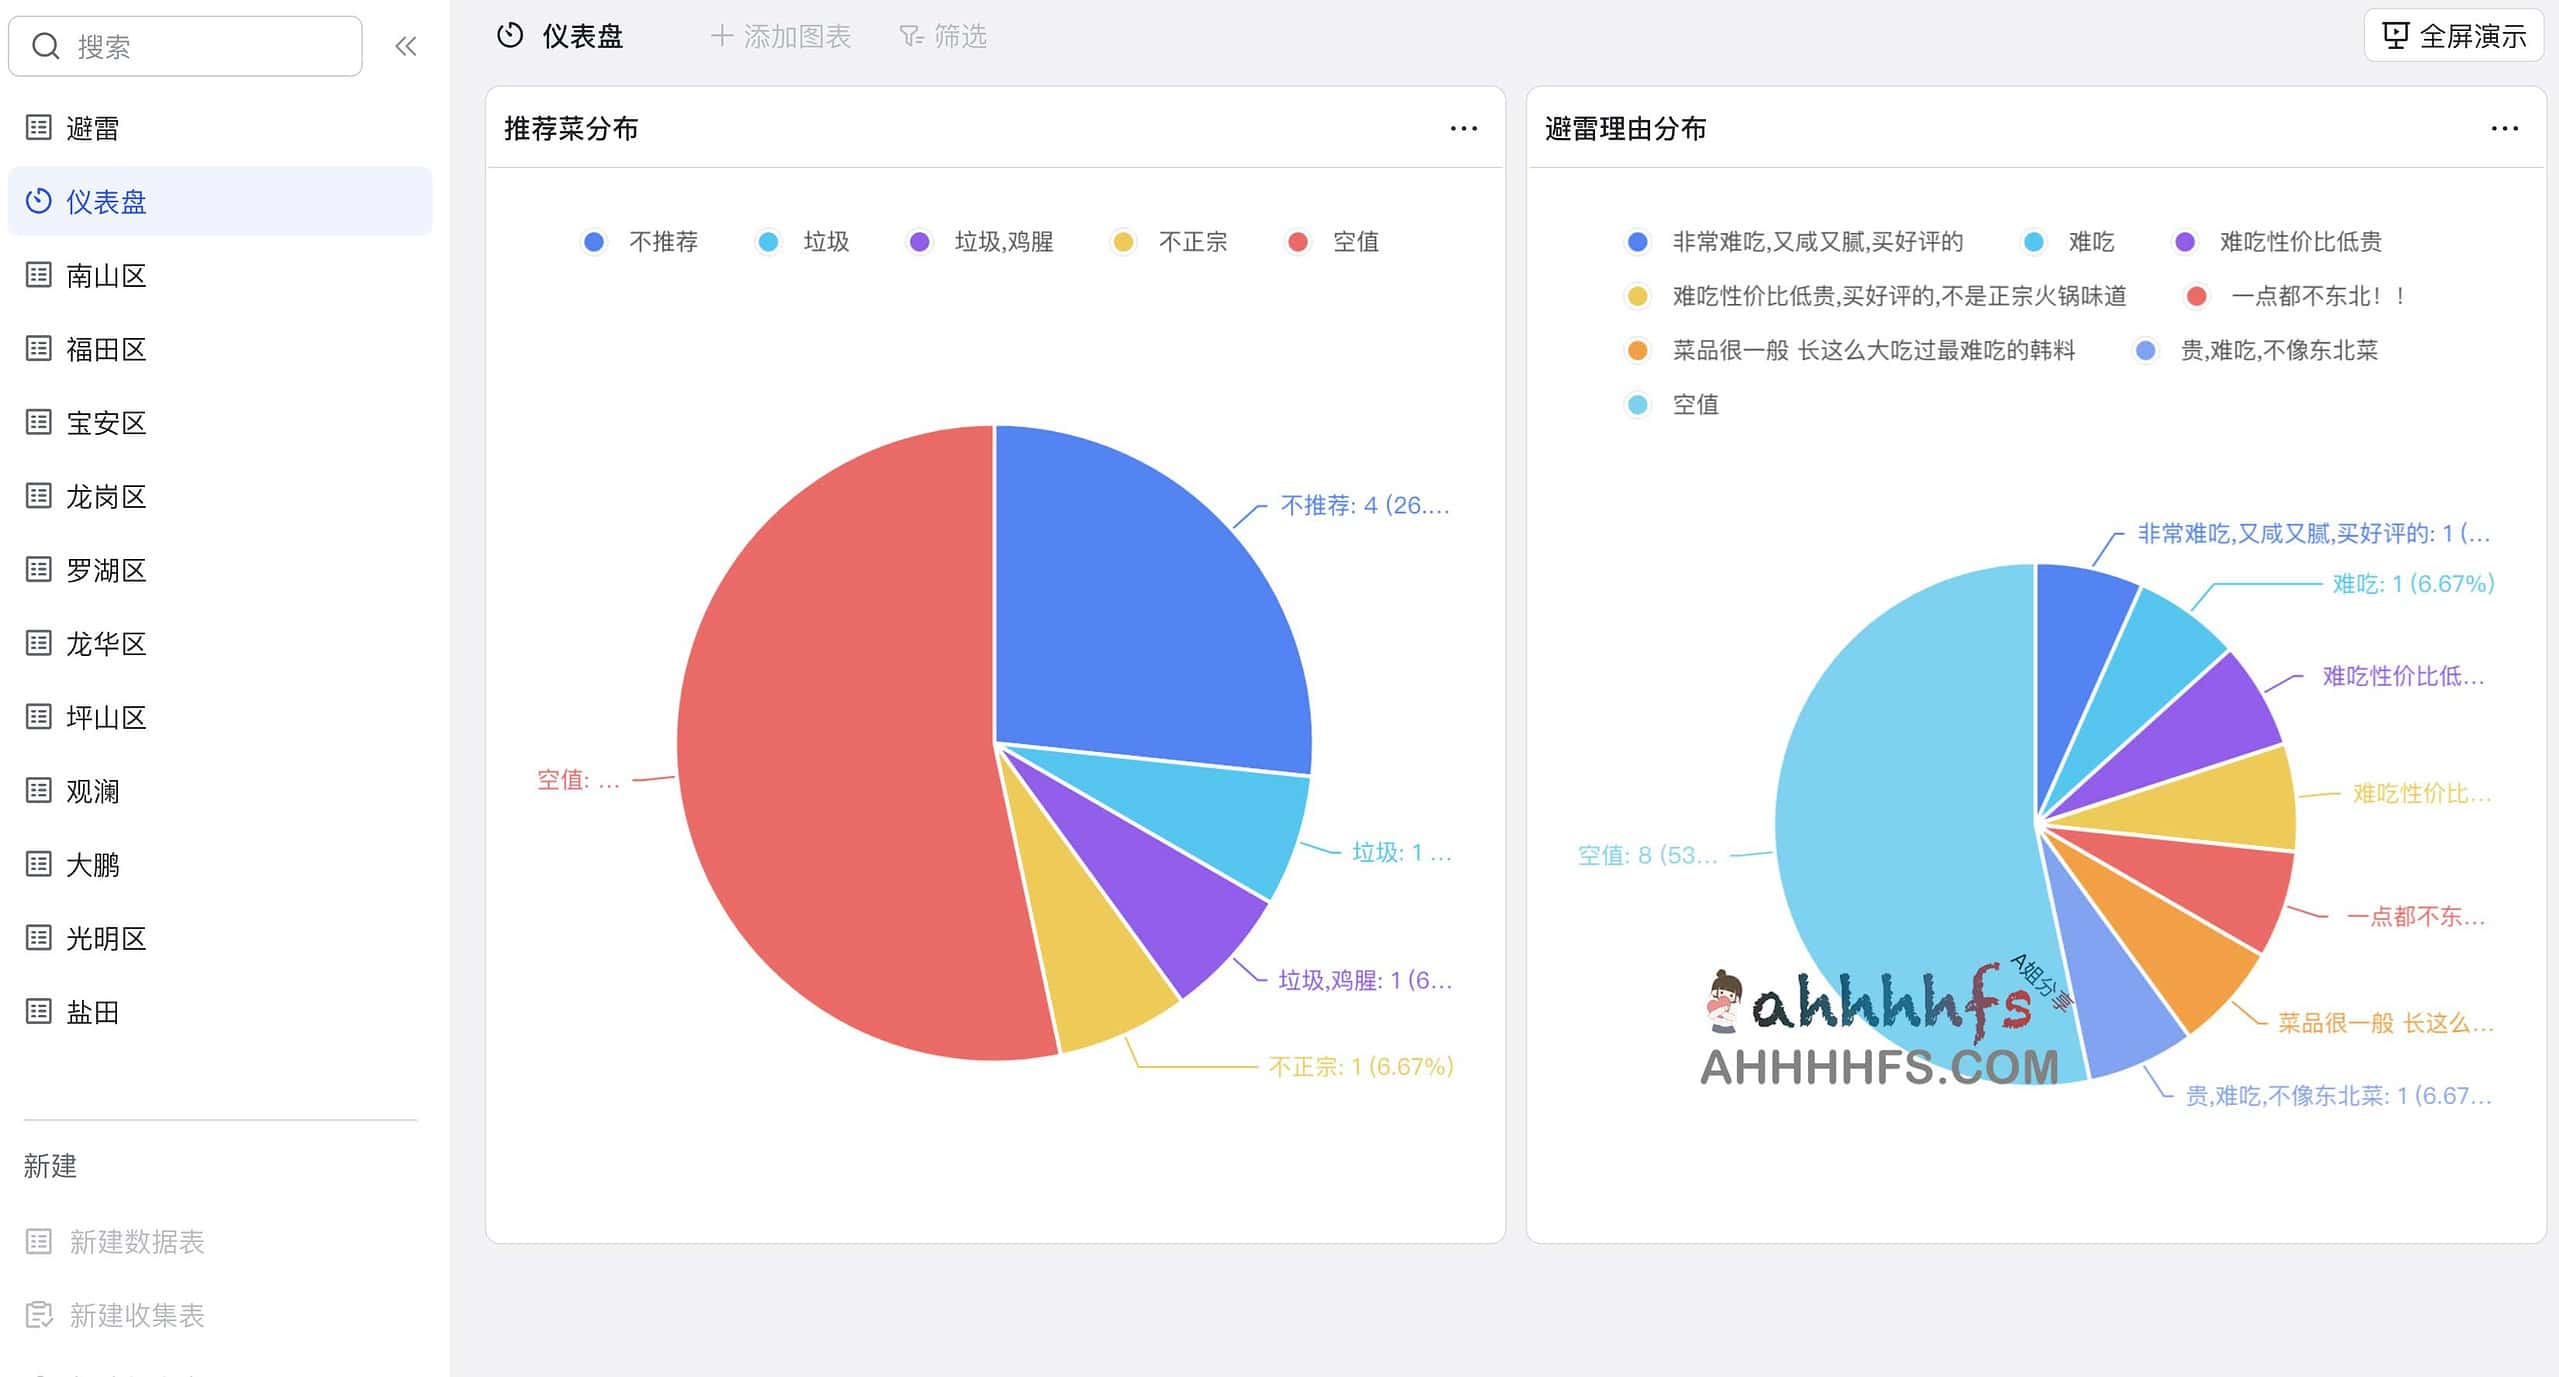Collapse the sidebar with double-chevron icon

(x=405, y=46)
